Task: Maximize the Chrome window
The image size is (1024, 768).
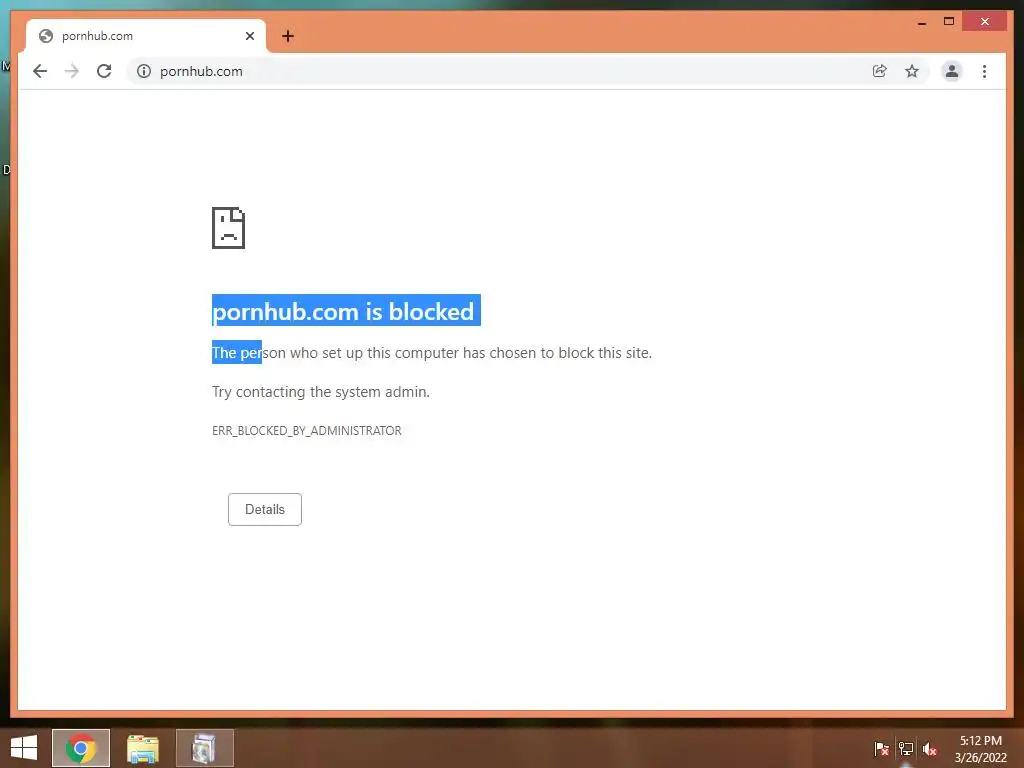Action: click(x=949, y=22)
